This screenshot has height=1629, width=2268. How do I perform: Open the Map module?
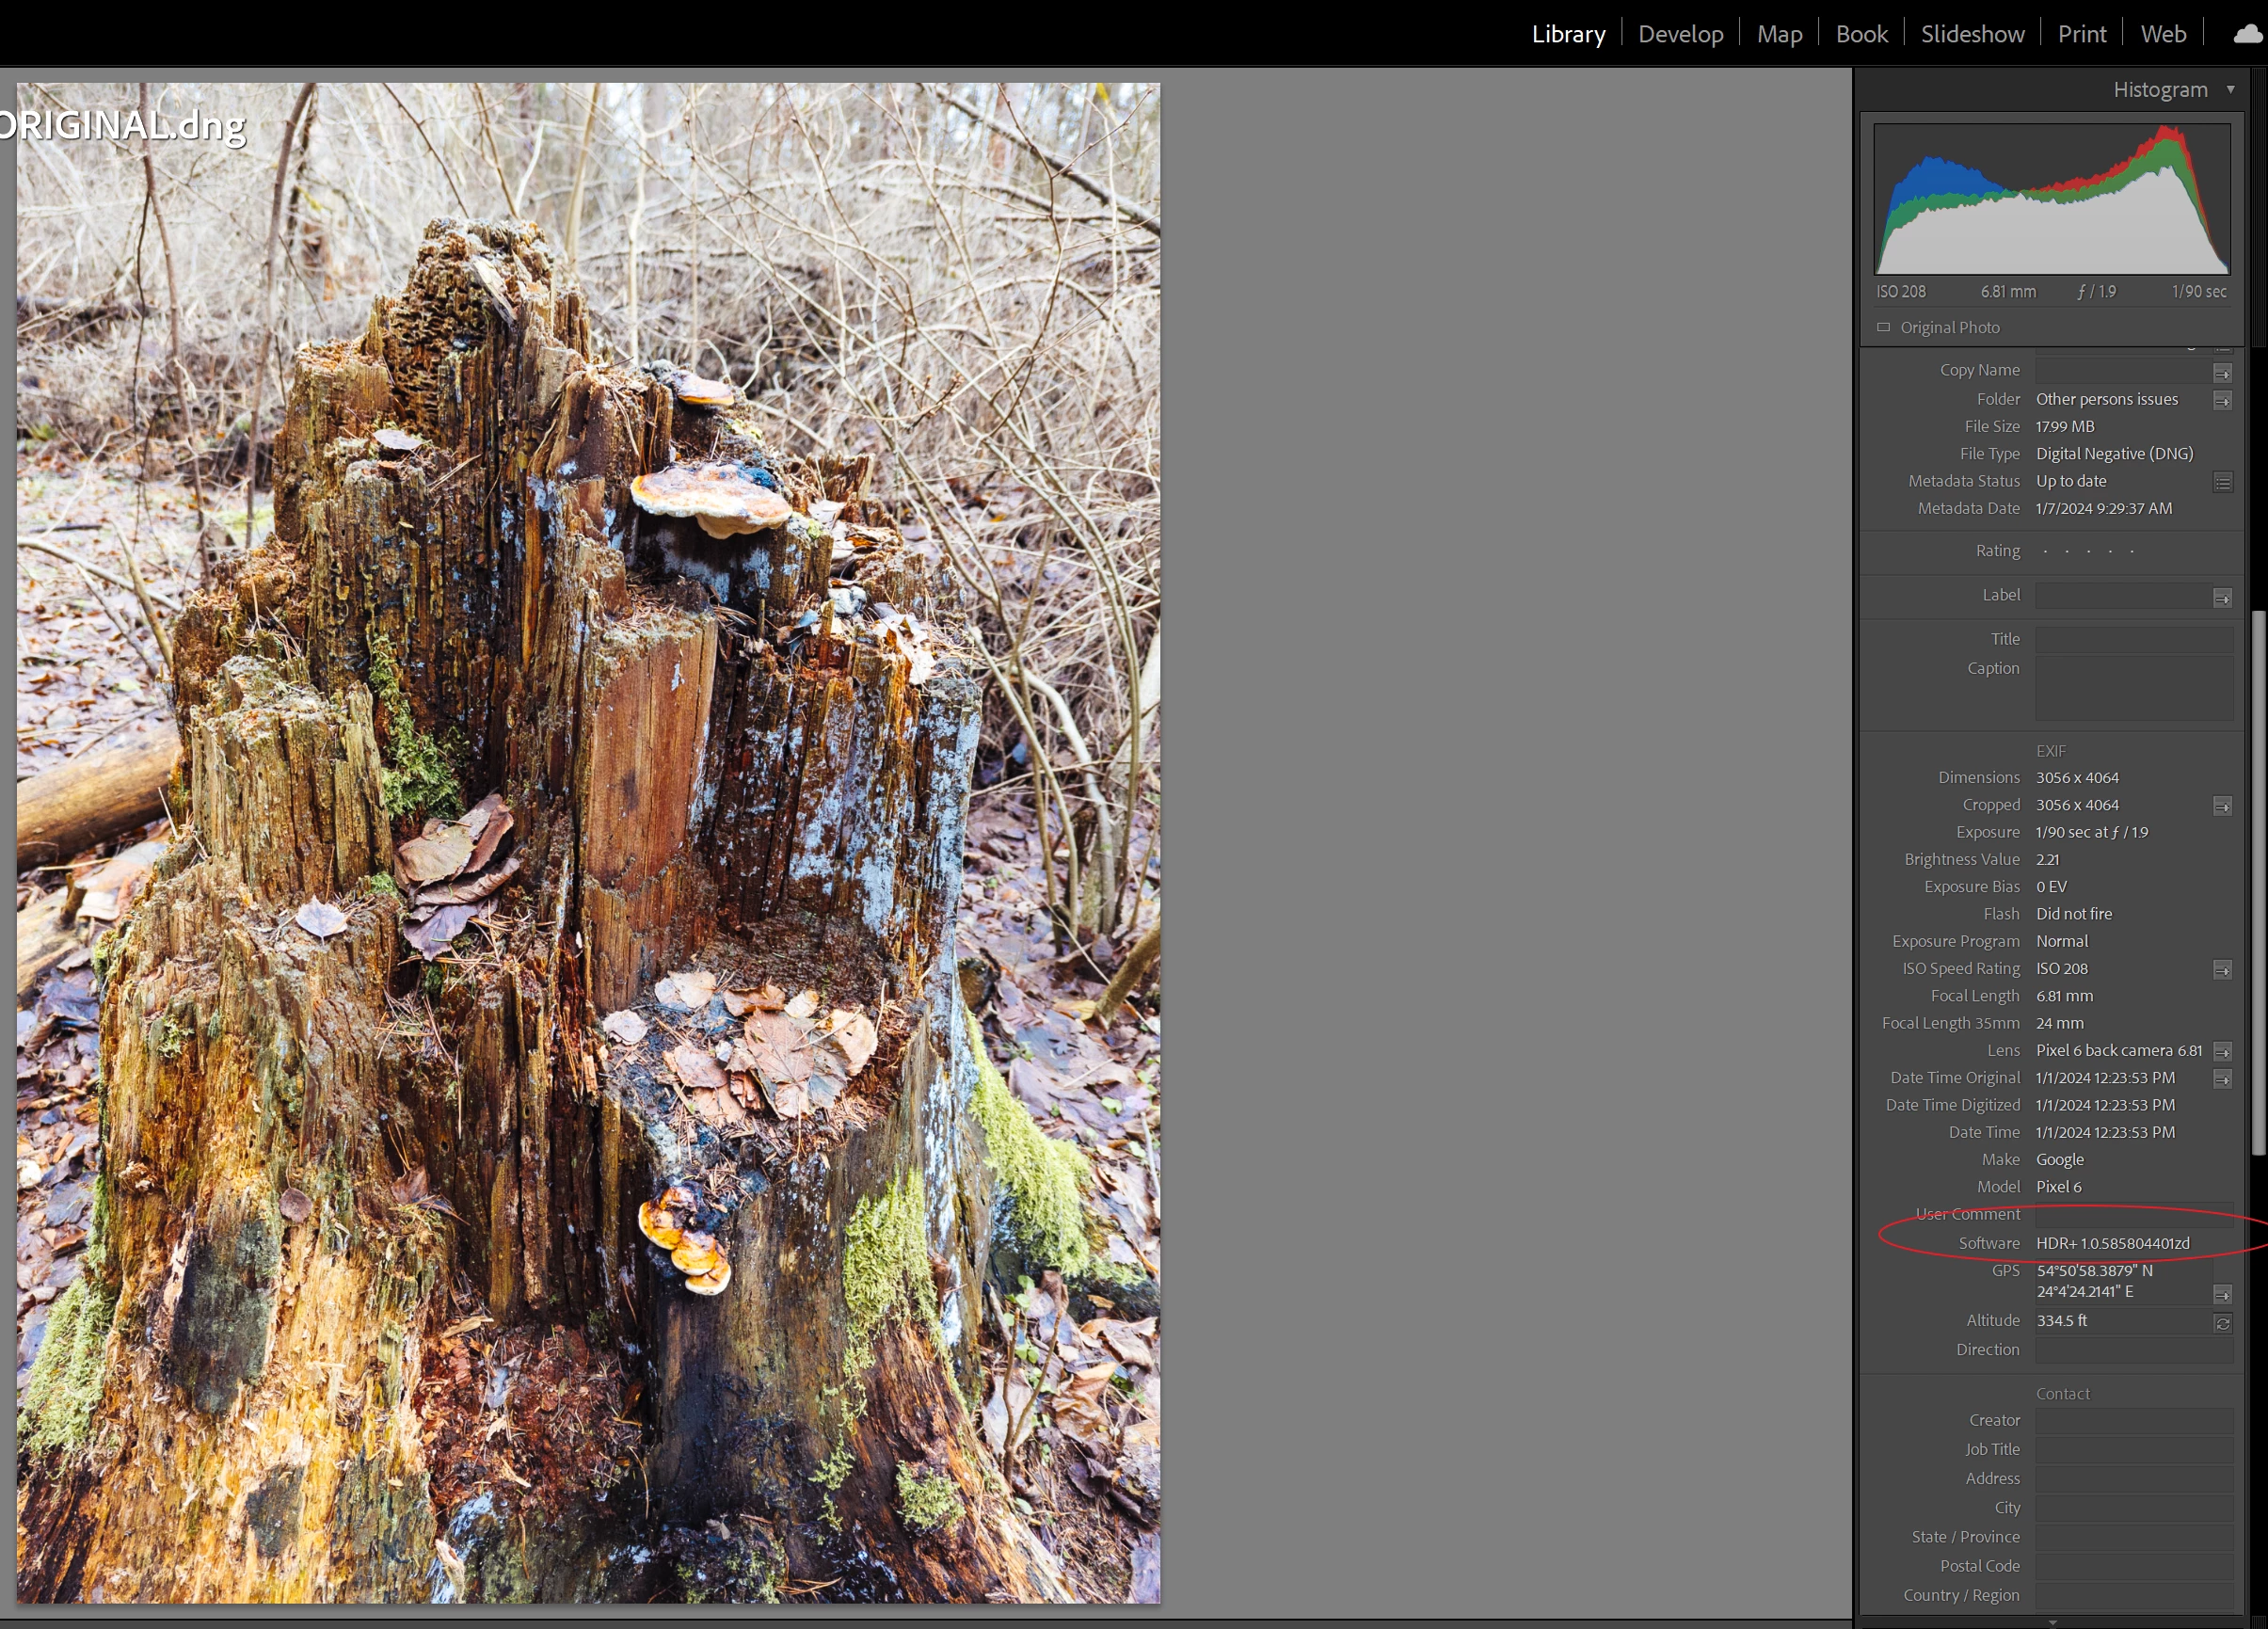[1779, 34]
